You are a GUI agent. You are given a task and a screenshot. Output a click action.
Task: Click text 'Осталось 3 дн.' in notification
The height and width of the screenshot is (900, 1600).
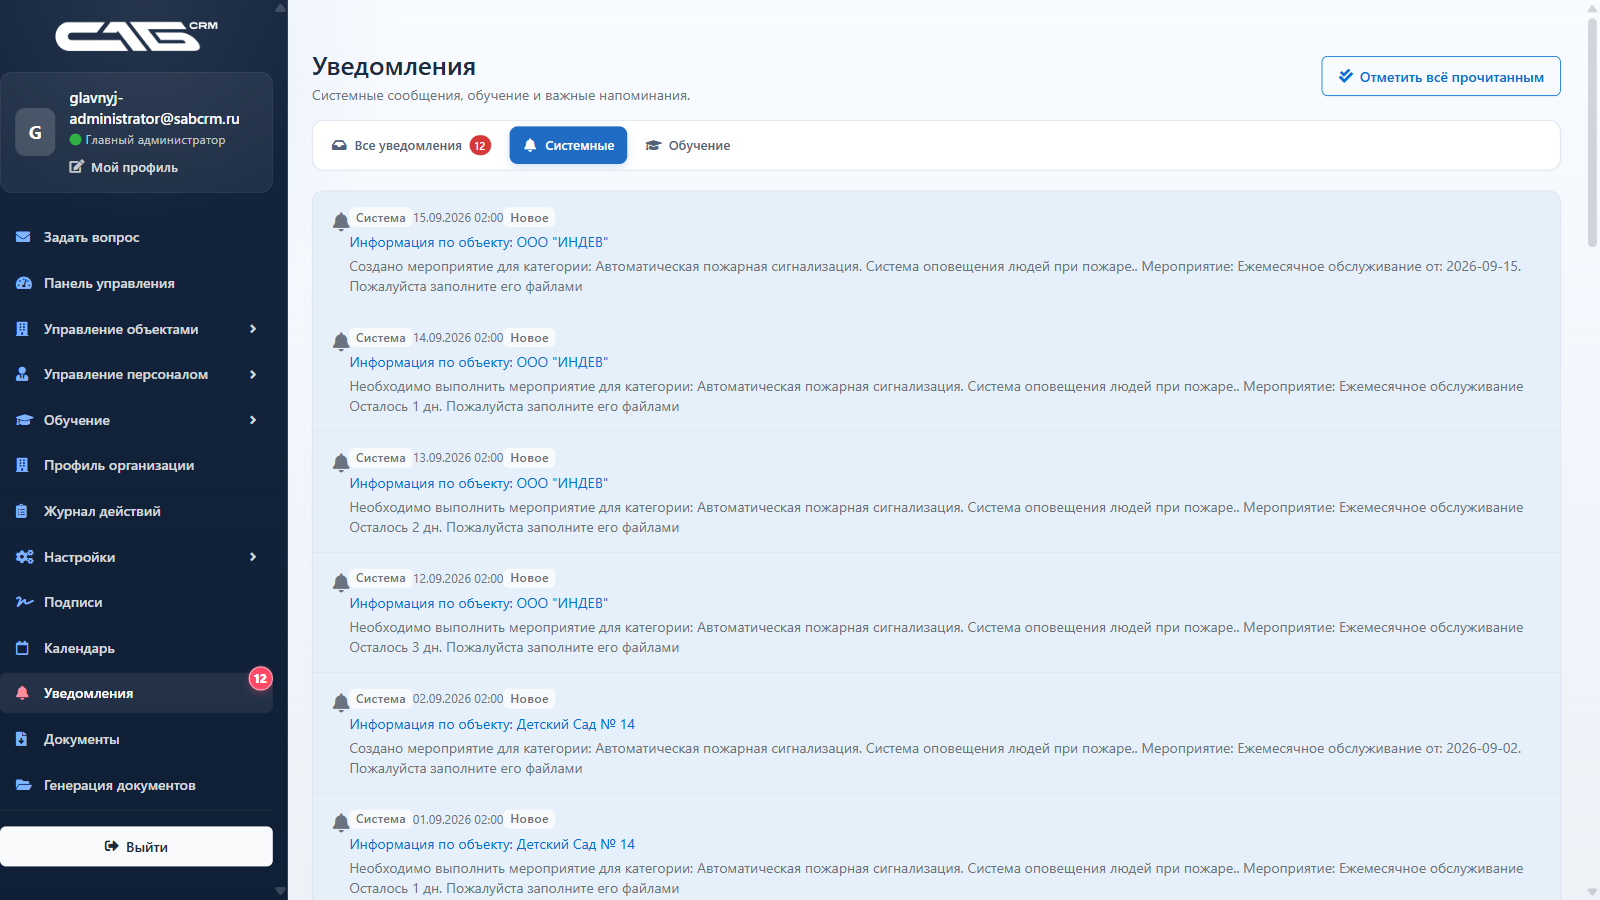(396, 647)
